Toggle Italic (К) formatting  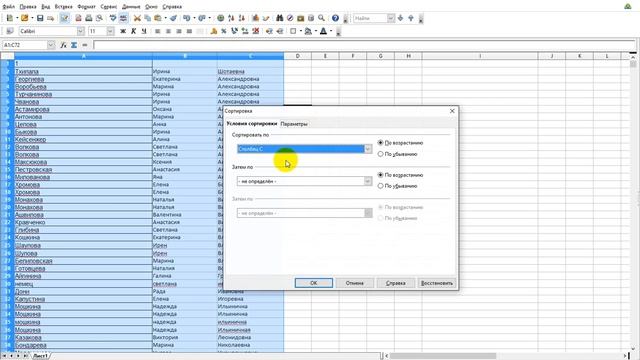pos(133,31)
